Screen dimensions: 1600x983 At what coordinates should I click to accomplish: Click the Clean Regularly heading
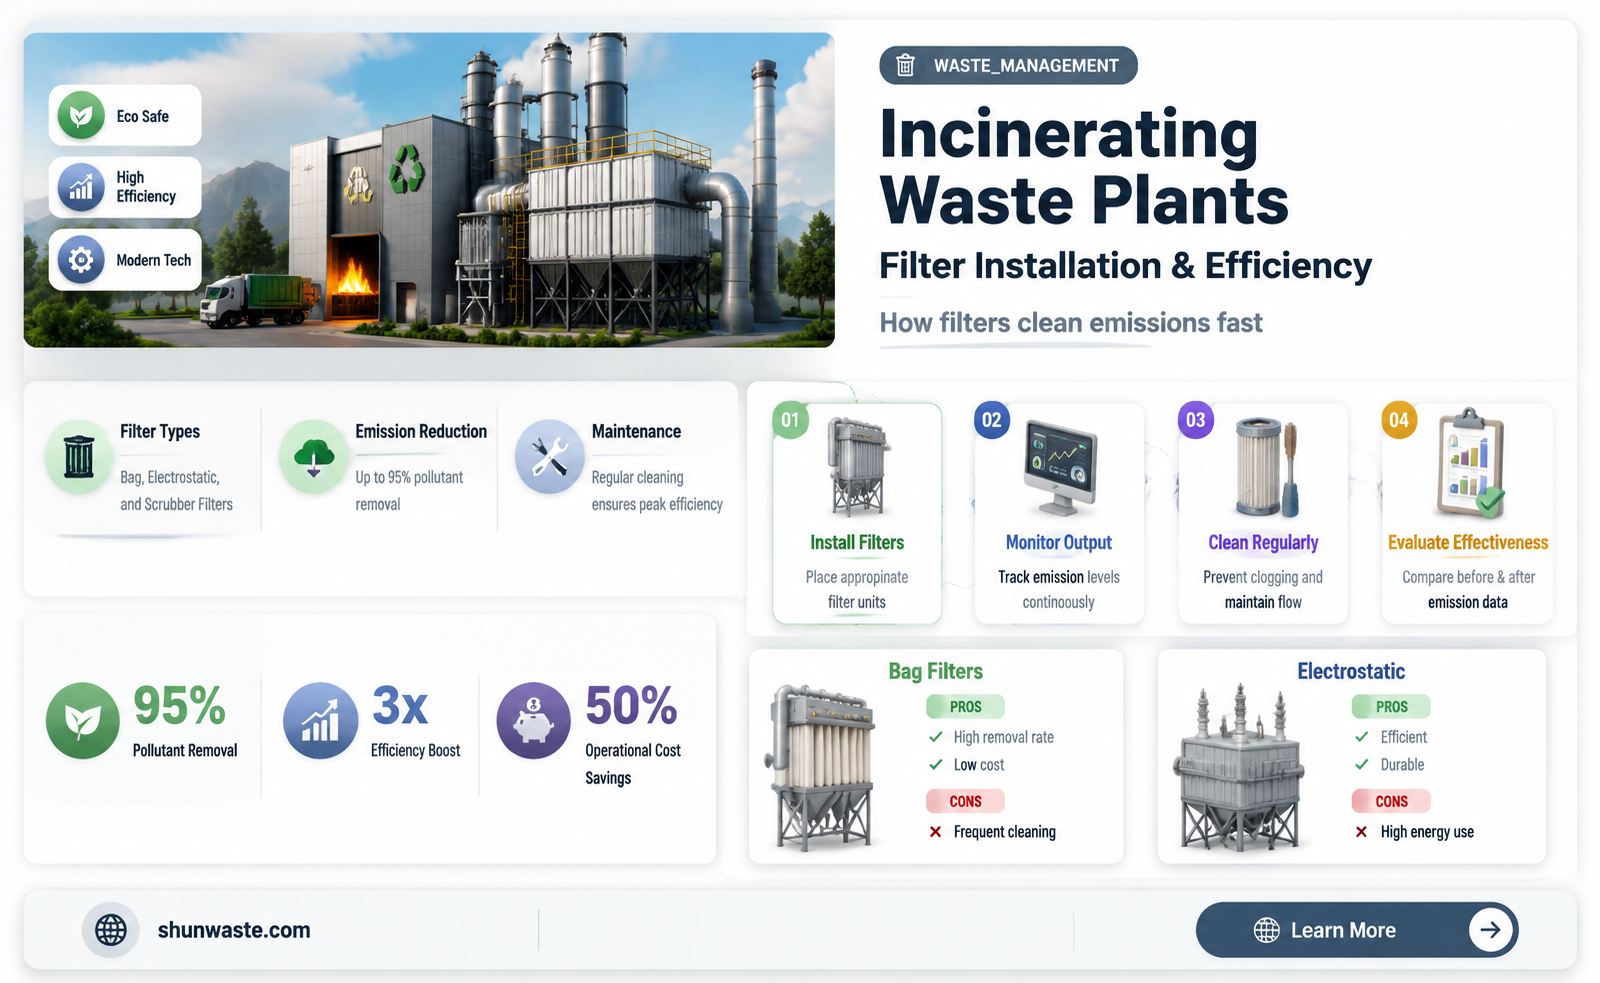1263,543
